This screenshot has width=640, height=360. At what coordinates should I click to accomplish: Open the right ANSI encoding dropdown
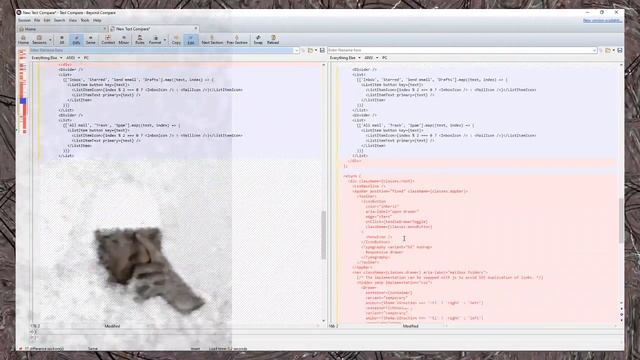[371, 58]
